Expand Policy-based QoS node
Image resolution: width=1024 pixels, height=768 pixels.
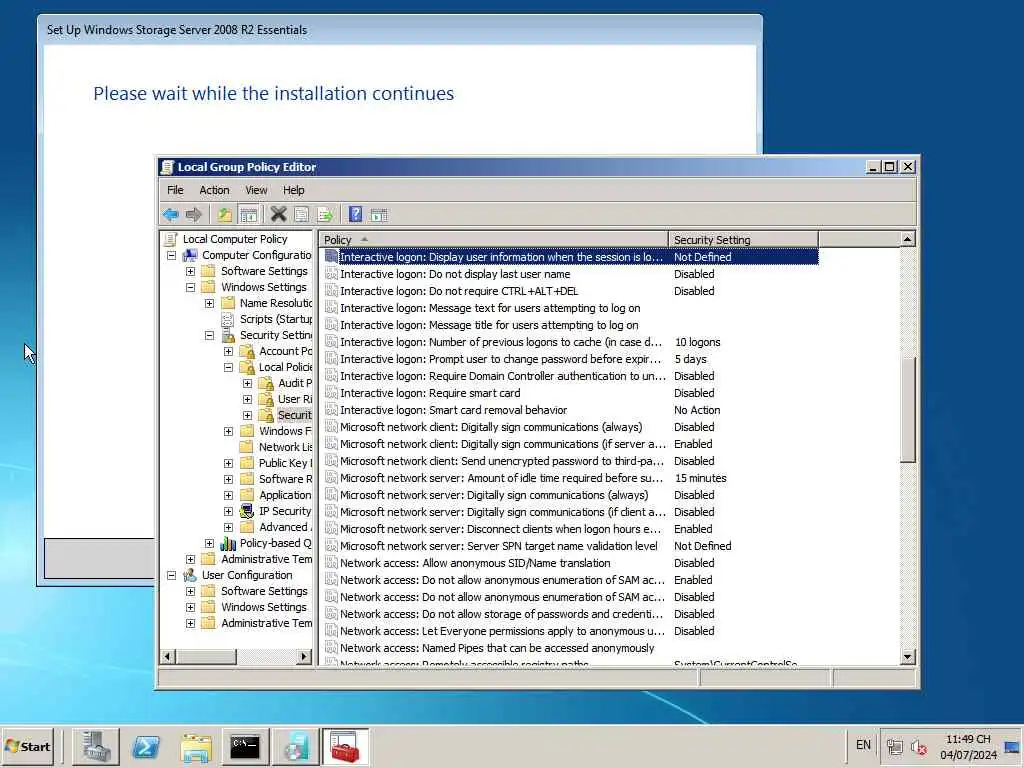[209, 543]
